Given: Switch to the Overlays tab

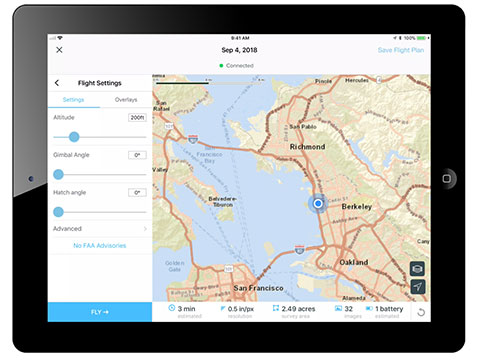Looking at the screenshot, I should click(x=126, y=100).
